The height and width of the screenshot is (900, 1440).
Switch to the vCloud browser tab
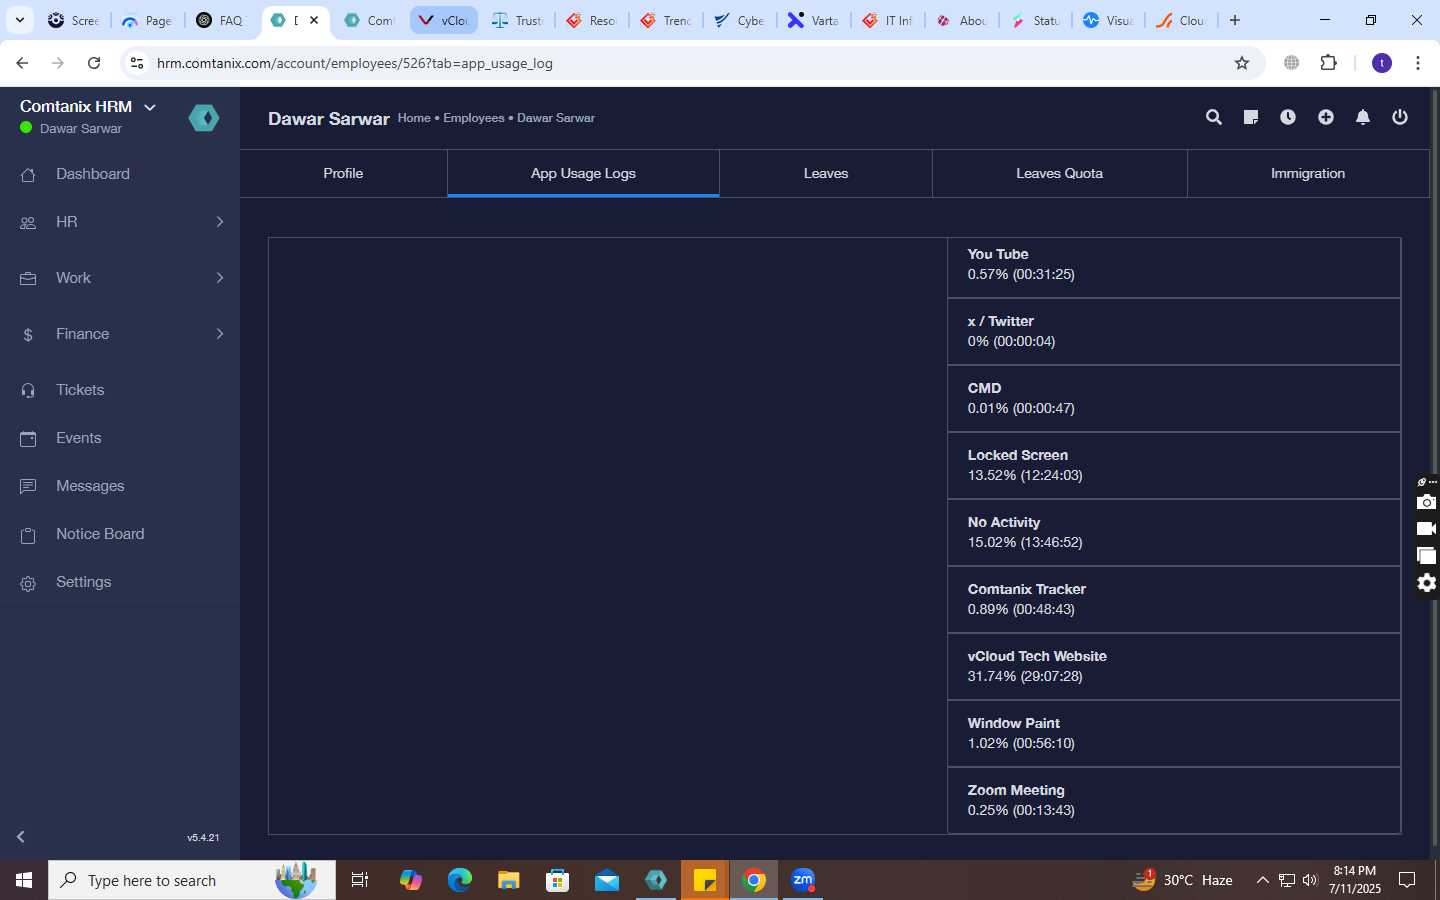tap(444, 20)
